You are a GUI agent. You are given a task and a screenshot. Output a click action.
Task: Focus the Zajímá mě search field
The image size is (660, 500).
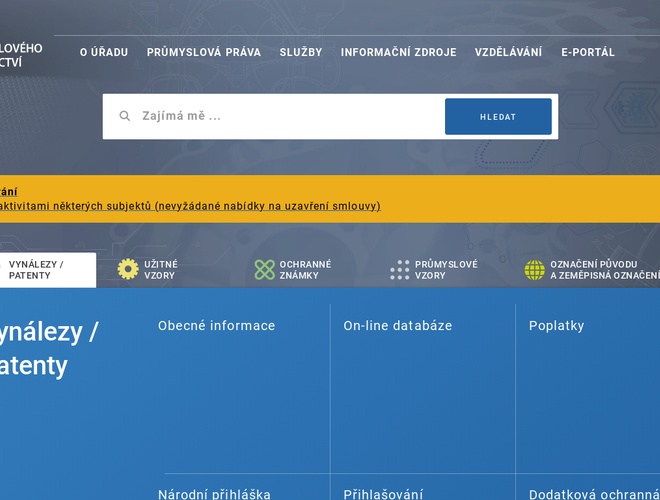coord(285,116)
